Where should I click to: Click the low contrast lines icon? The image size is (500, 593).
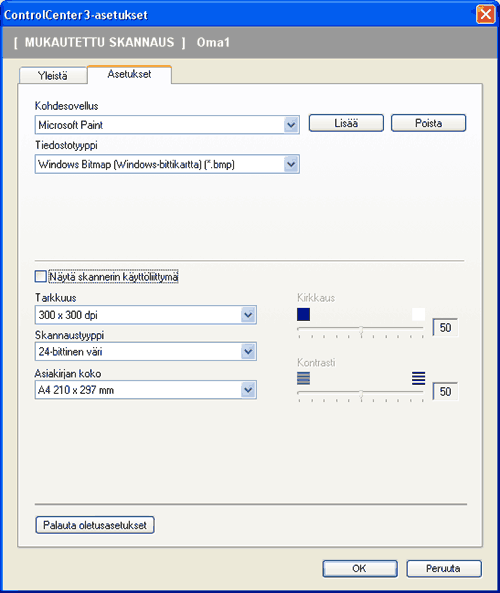click(x=303, y=378)
